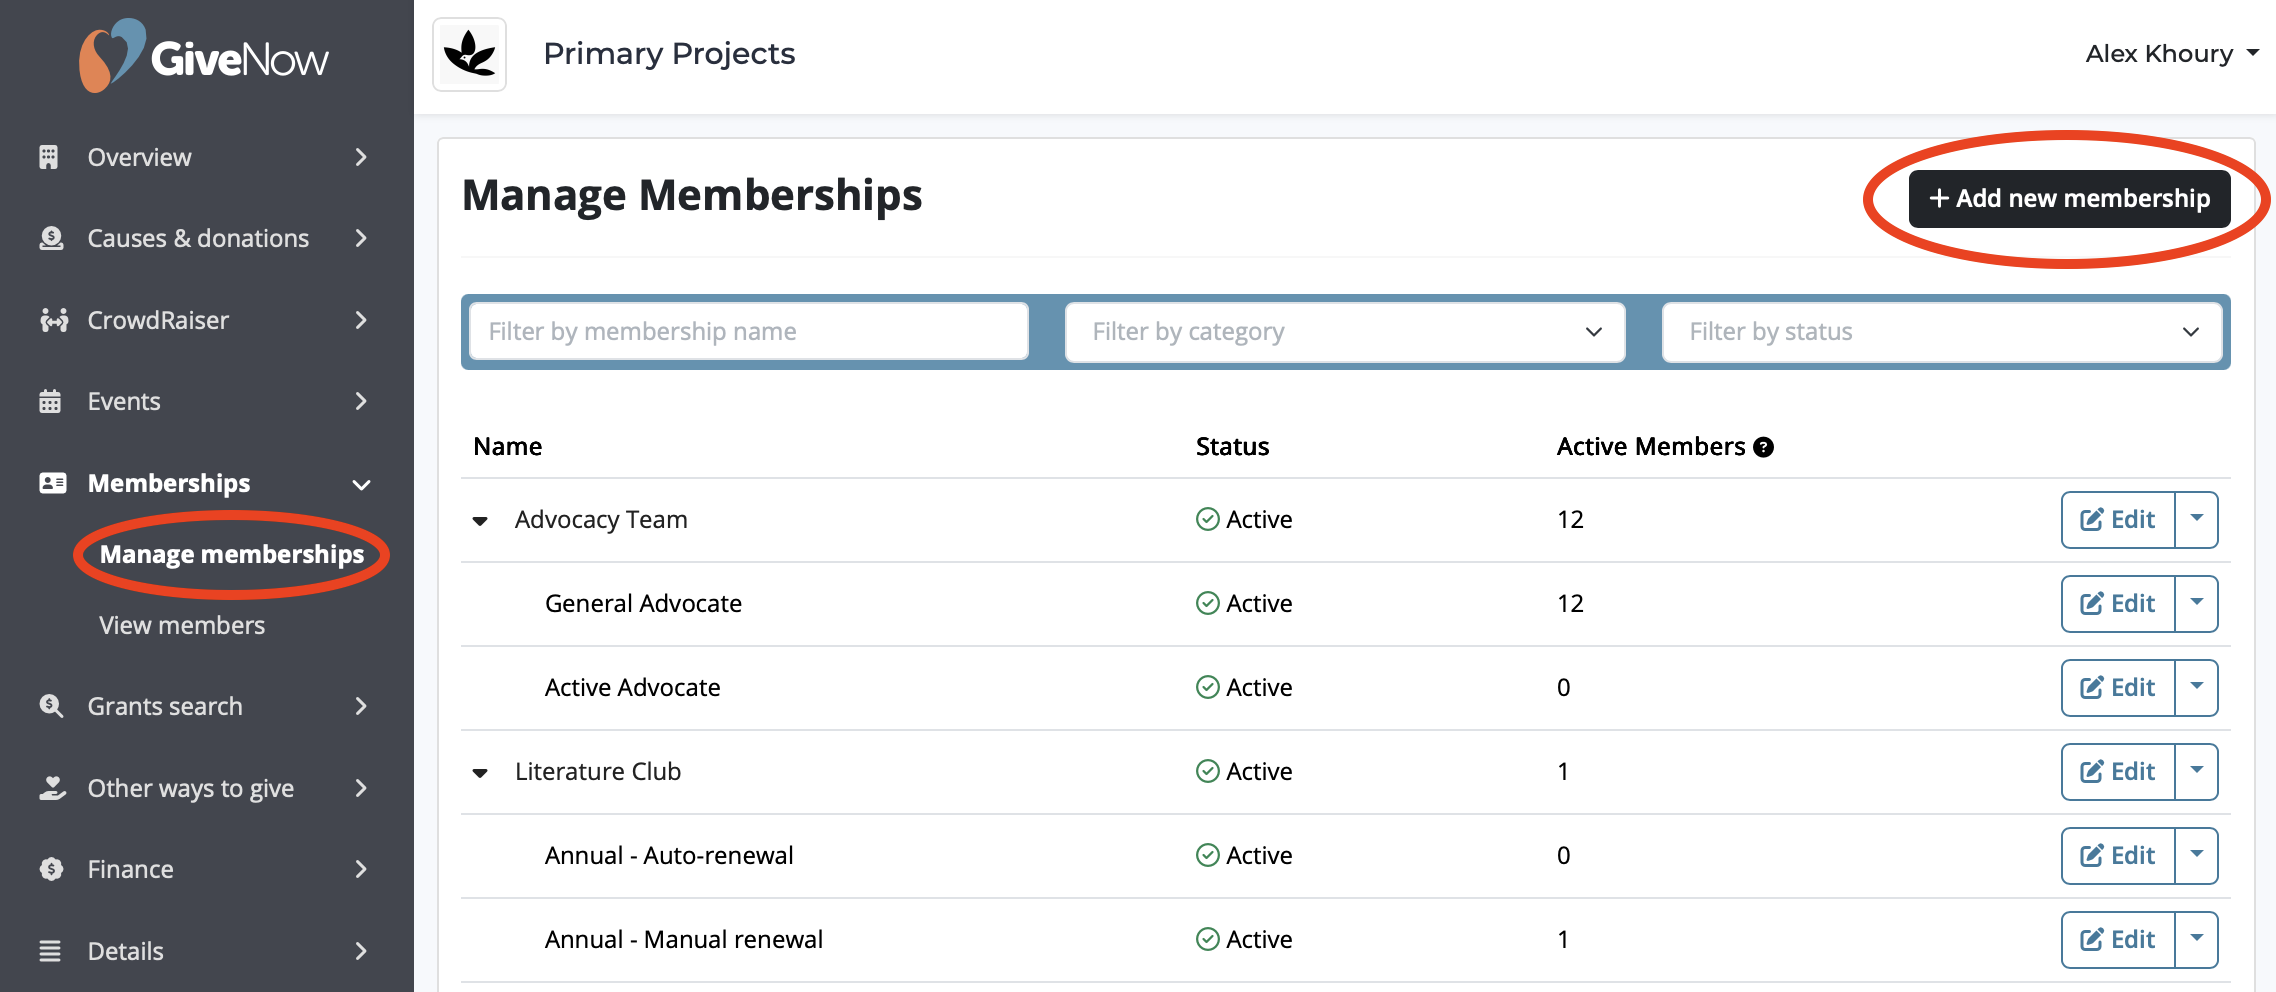Viewport: 2276px width, 992px height.
Task: Click the CrowdRaiser people icon
Action: tap(54, 320)
